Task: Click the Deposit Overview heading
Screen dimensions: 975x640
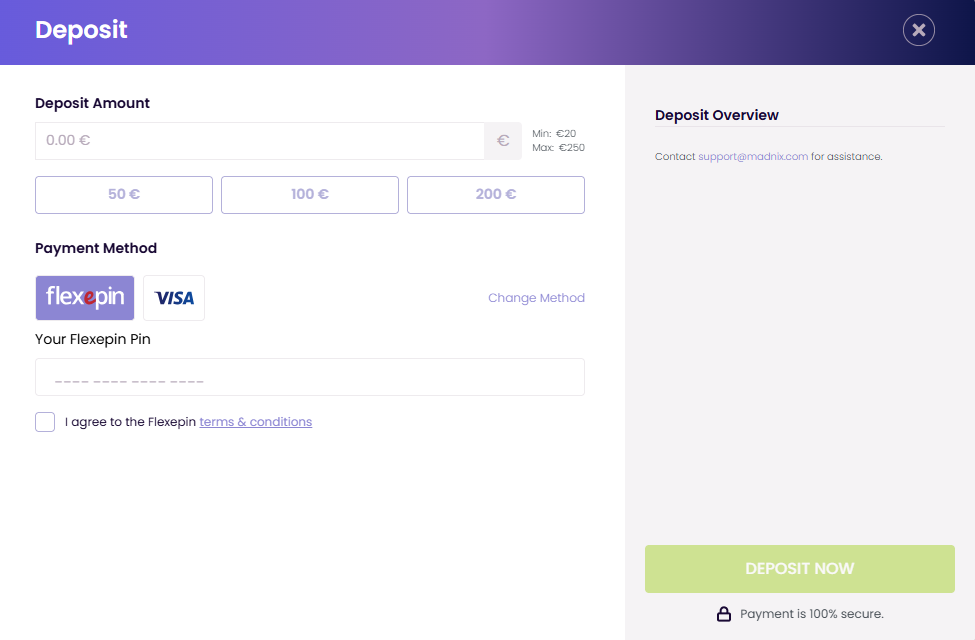Action: pos(717,115)
